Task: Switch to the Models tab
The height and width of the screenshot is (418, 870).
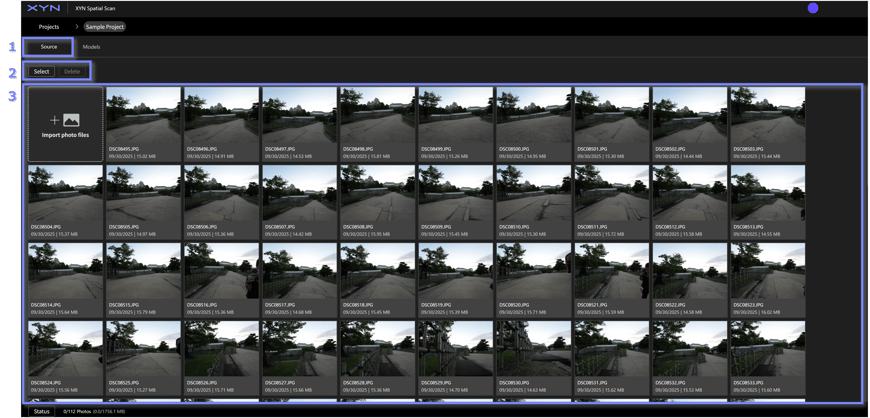Action: click(x=91, y=47)
